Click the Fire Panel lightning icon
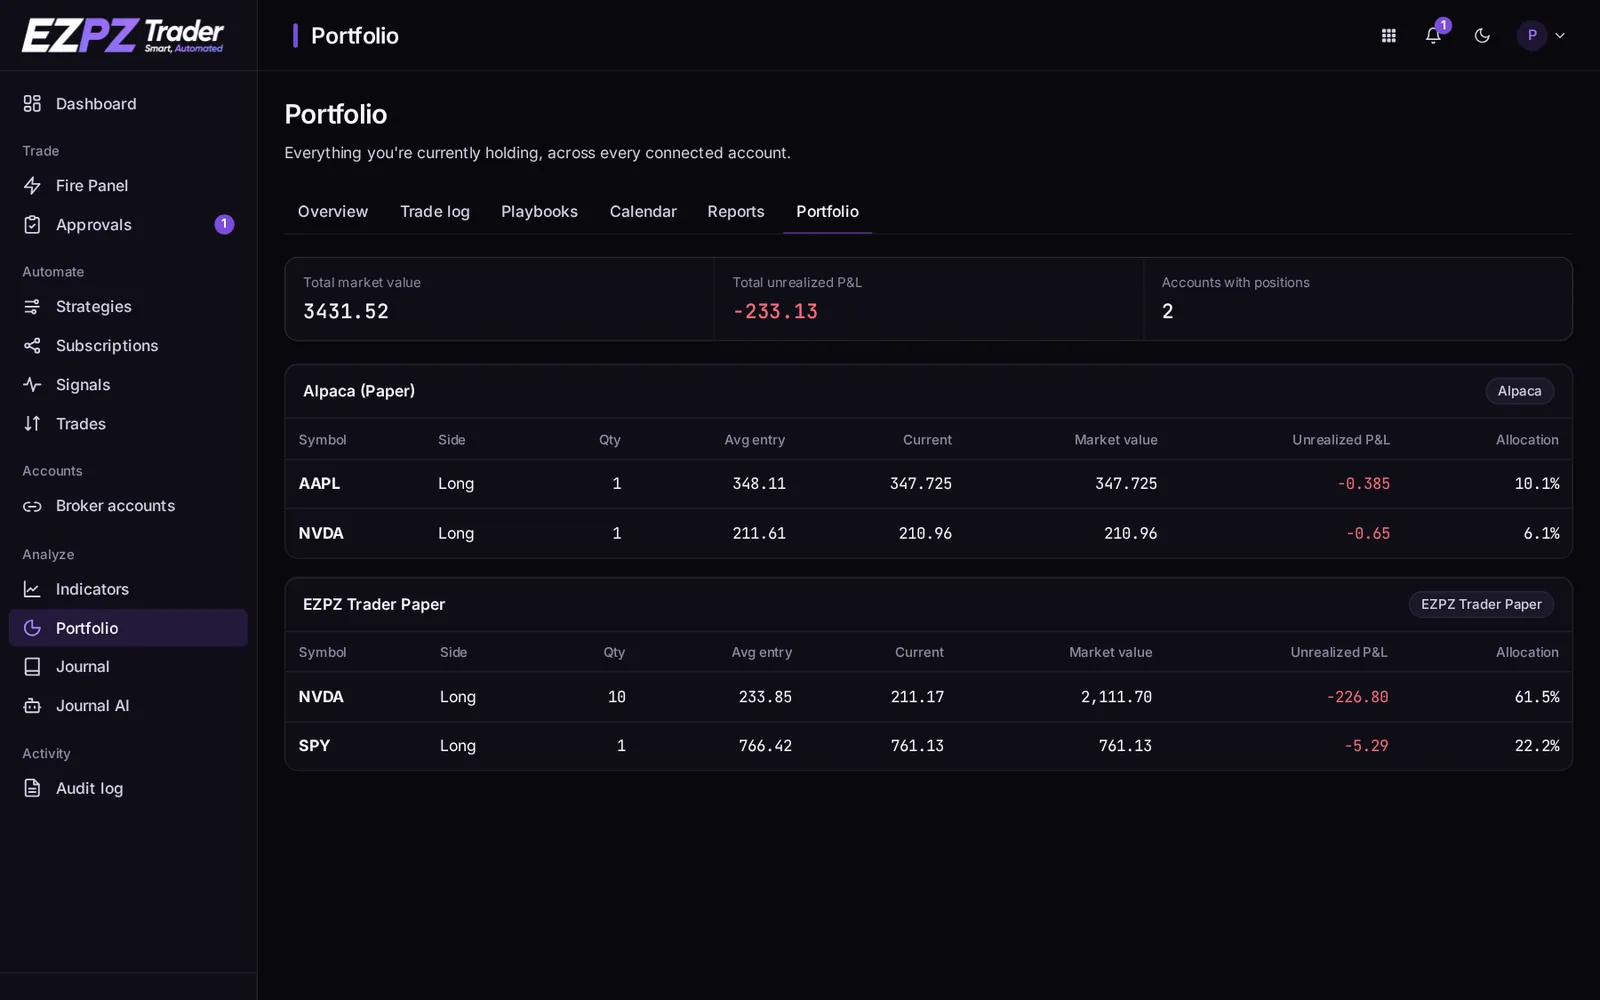Viewport: 1600px width, 1000px height. pyautogui.click(x=32, y=186)
